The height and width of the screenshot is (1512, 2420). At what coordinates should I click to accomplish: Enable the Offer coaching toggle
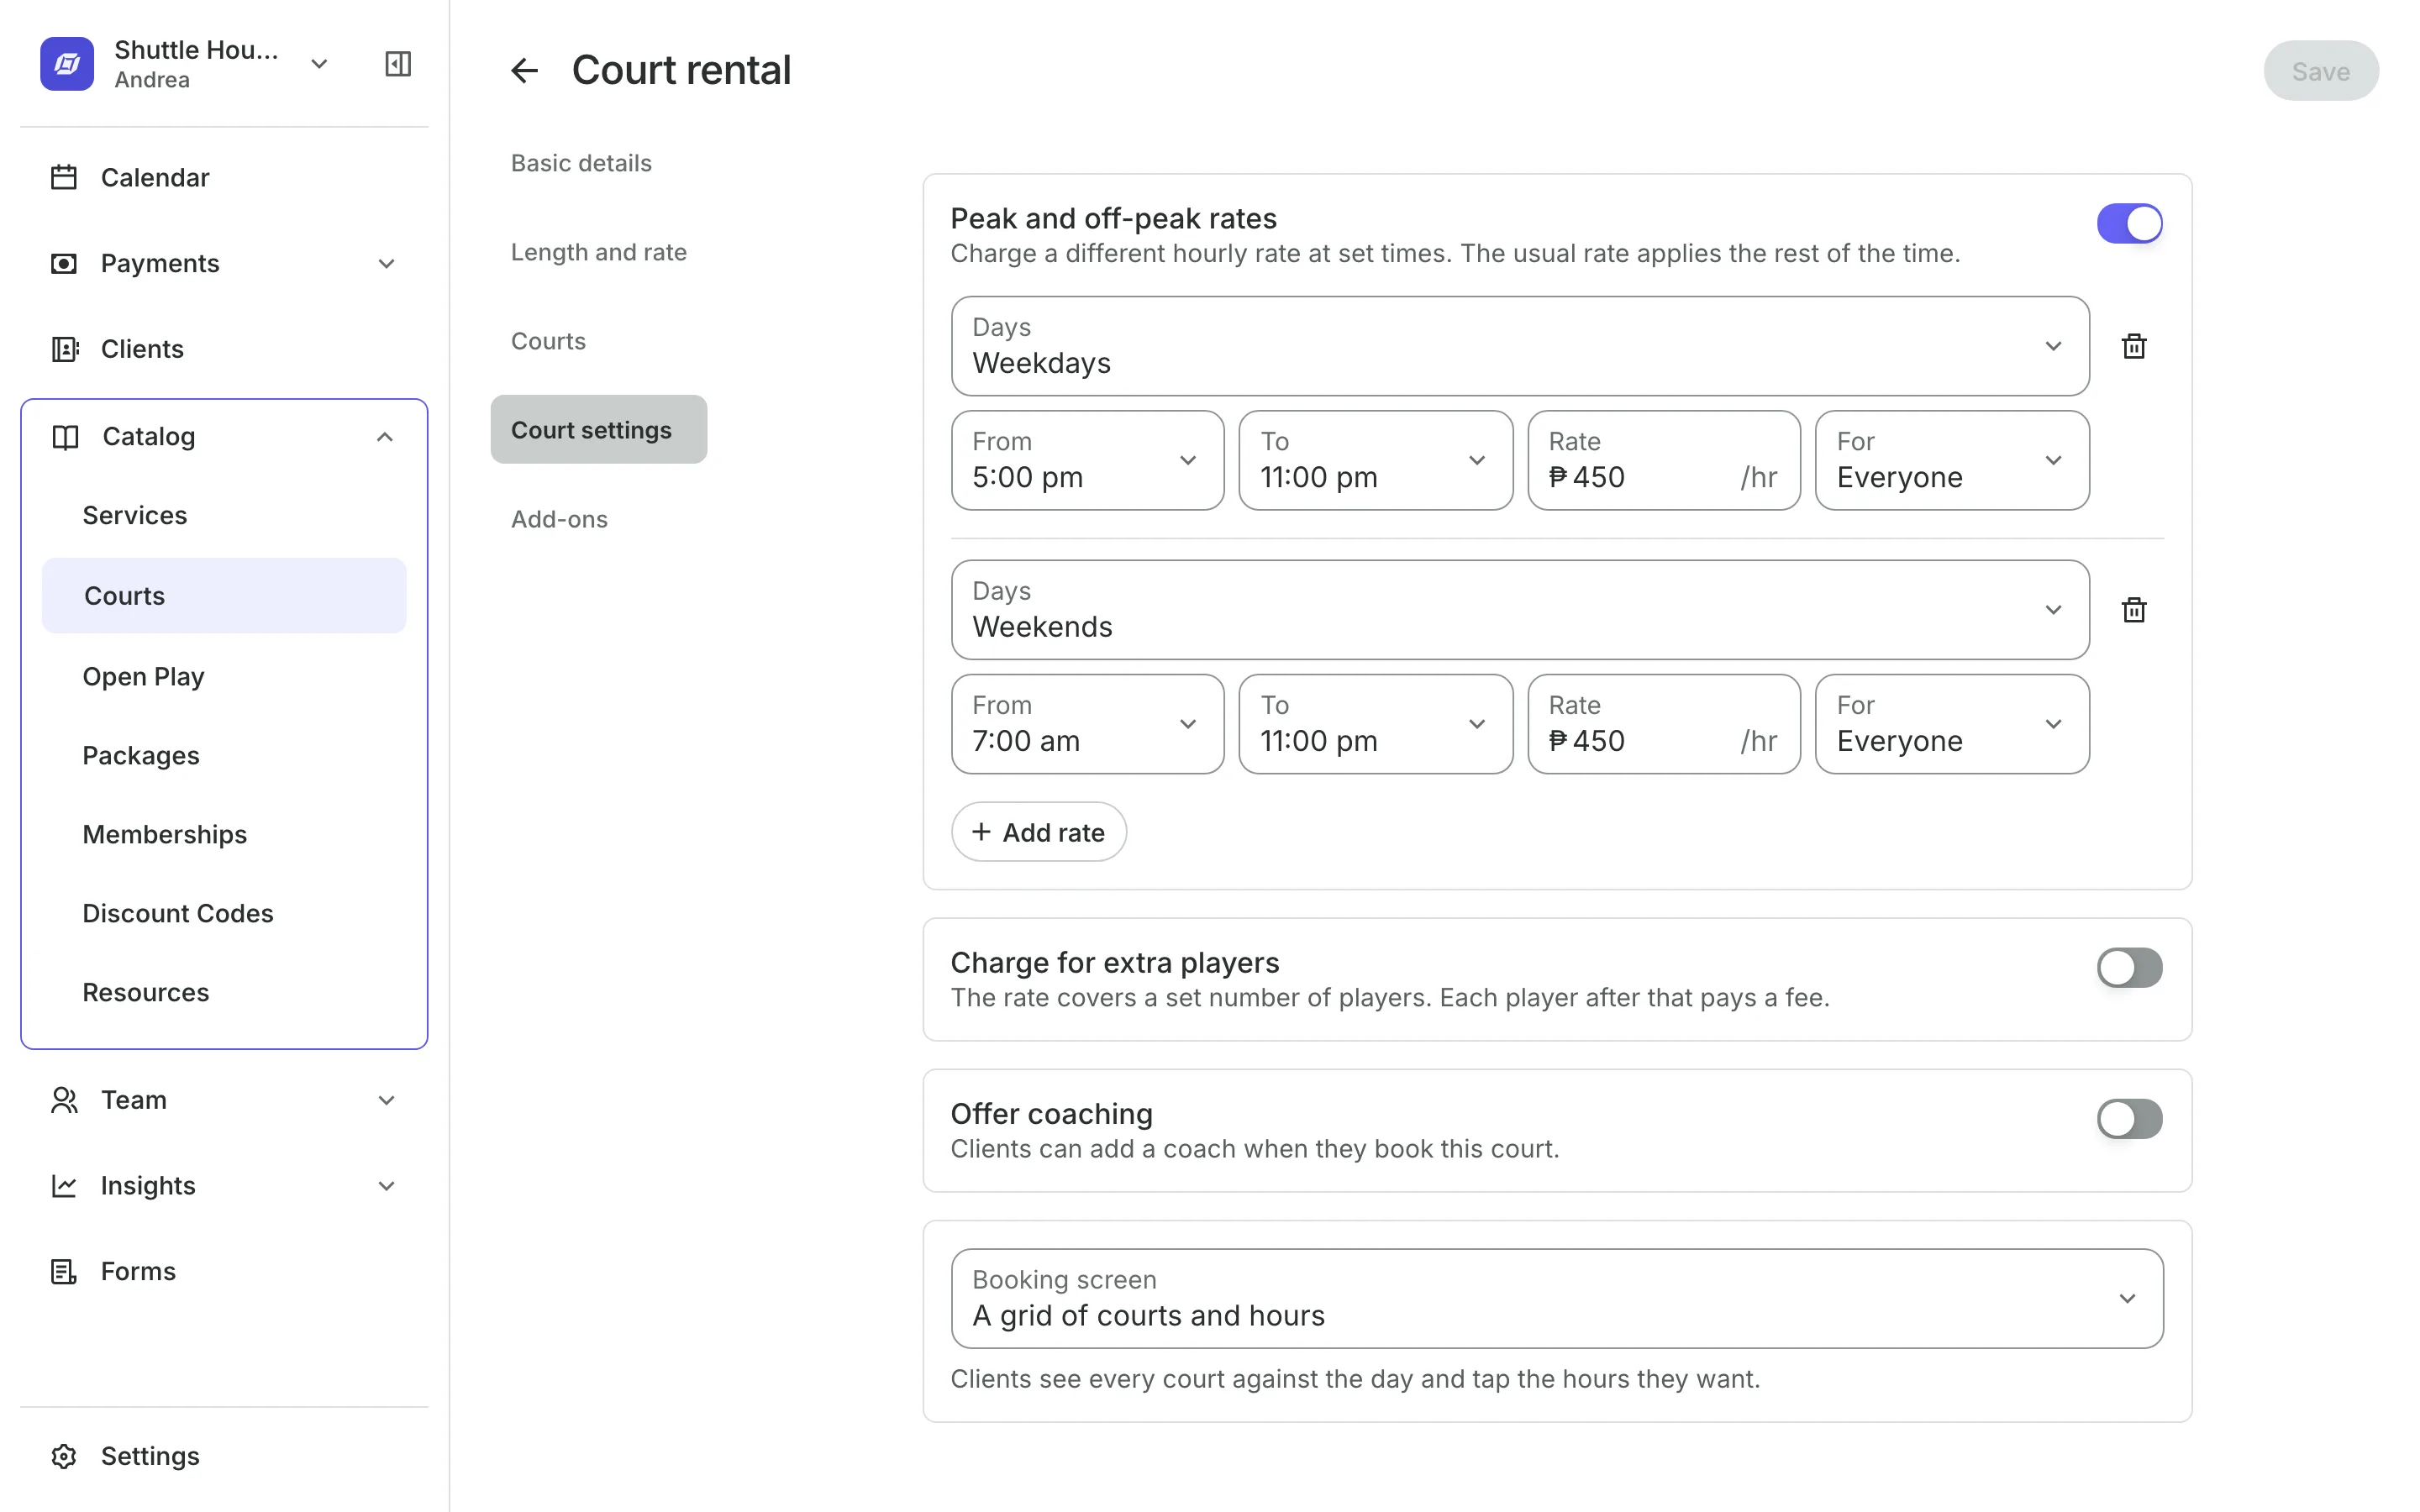(x=2129, y=1119)
